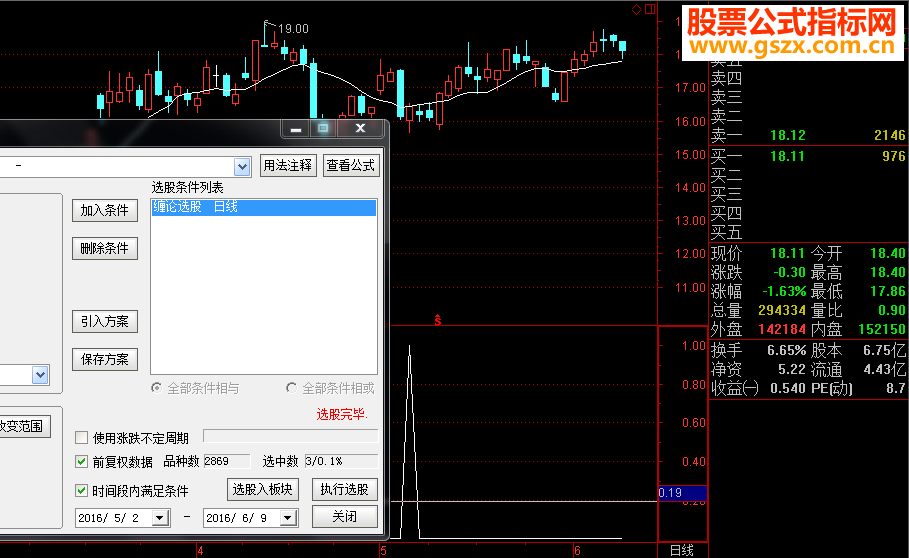This screenshot has width=909, height=558.
Task: Uncheck 时间段内满足条件 checkbox
Action: (82, 491)
